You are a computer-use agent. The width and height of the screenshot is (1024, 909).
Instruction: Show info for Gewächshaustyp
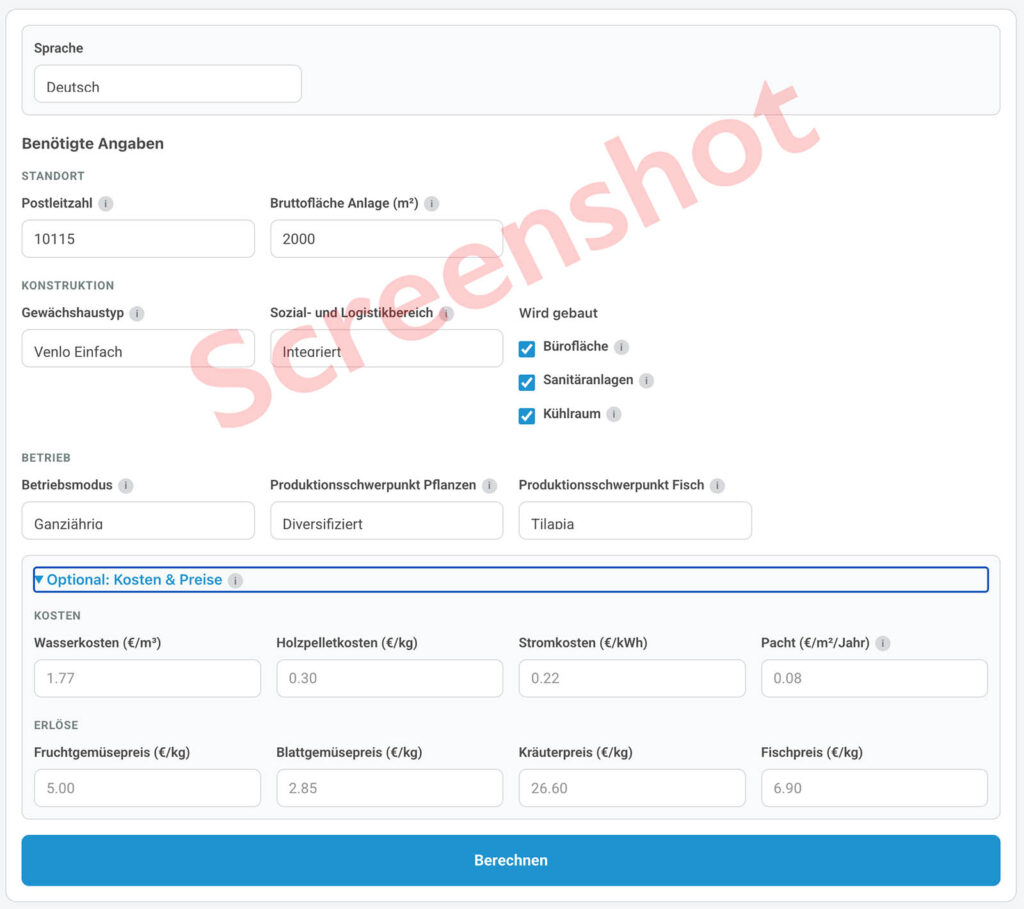[x=137, y=314]
